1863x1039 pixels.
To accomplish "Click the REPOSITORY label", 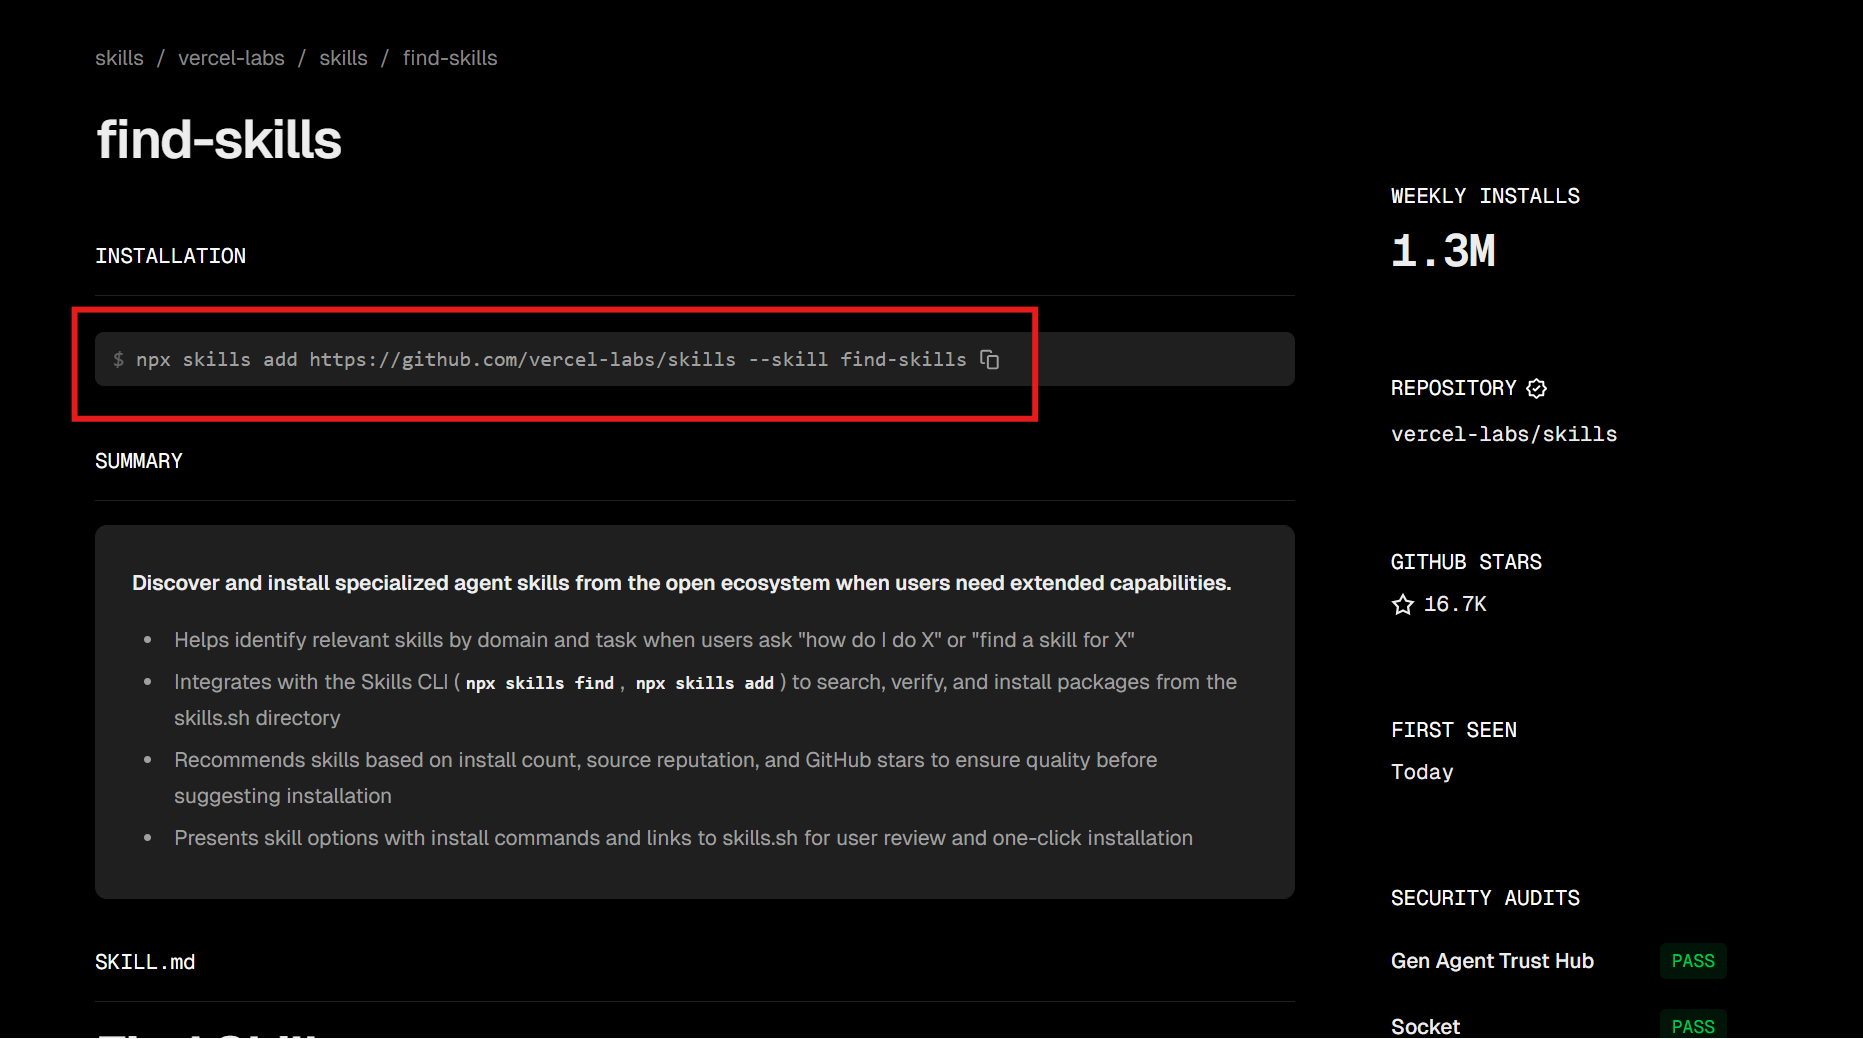I will (1454, 388).
